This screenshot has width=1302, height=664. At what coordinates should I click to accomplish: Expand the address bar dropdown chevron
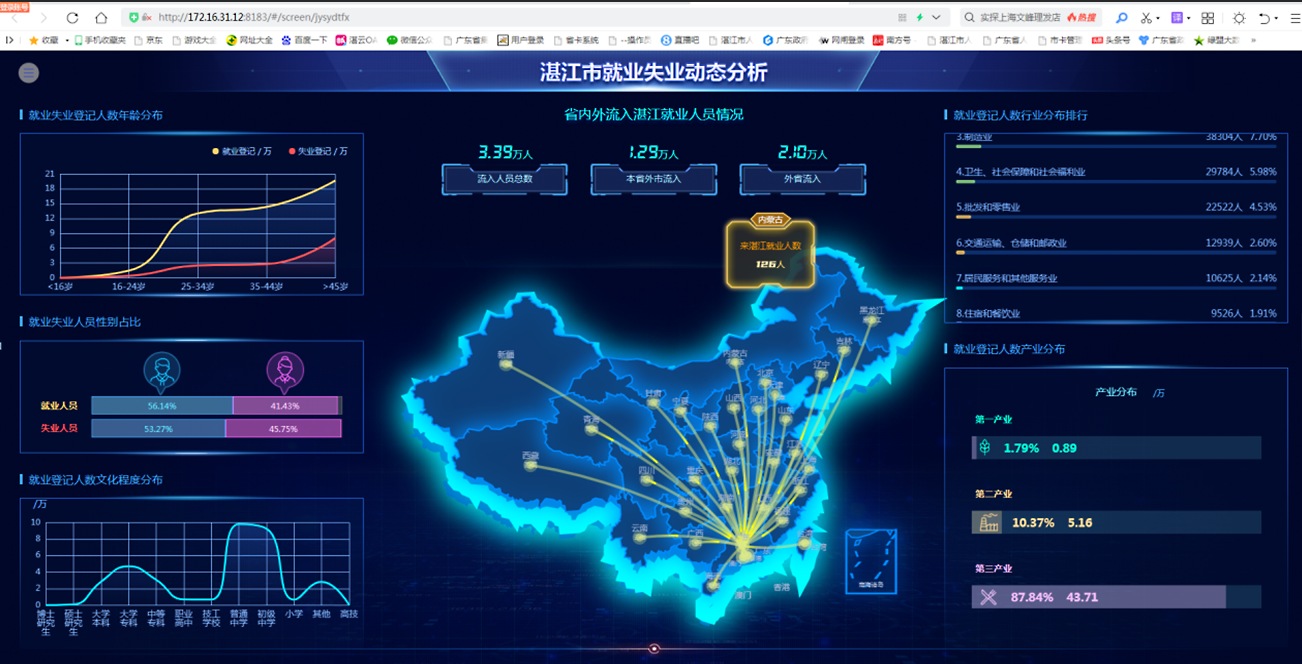coord(936,18)
